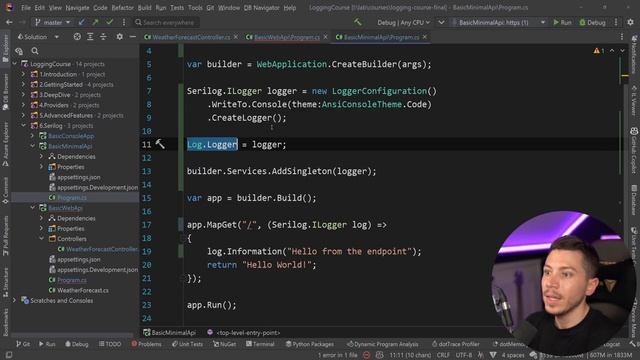Click the Commit checkmark icon

(109, 22)
